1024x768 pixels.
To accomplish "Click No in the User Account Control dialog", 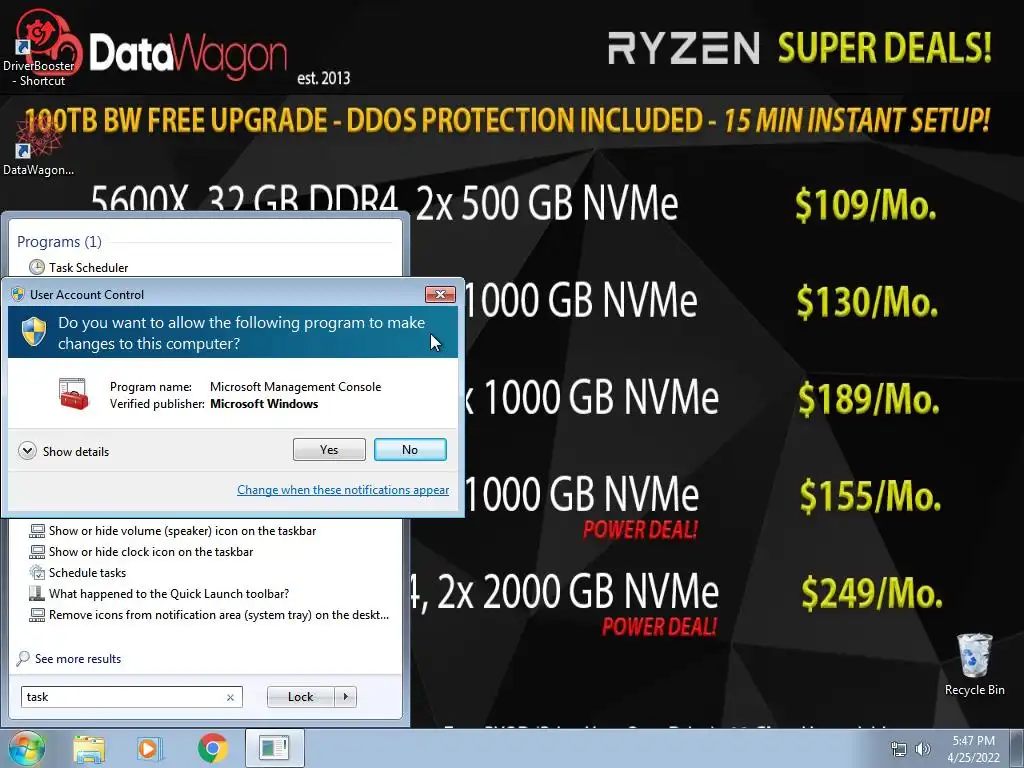I will point(410,449).
